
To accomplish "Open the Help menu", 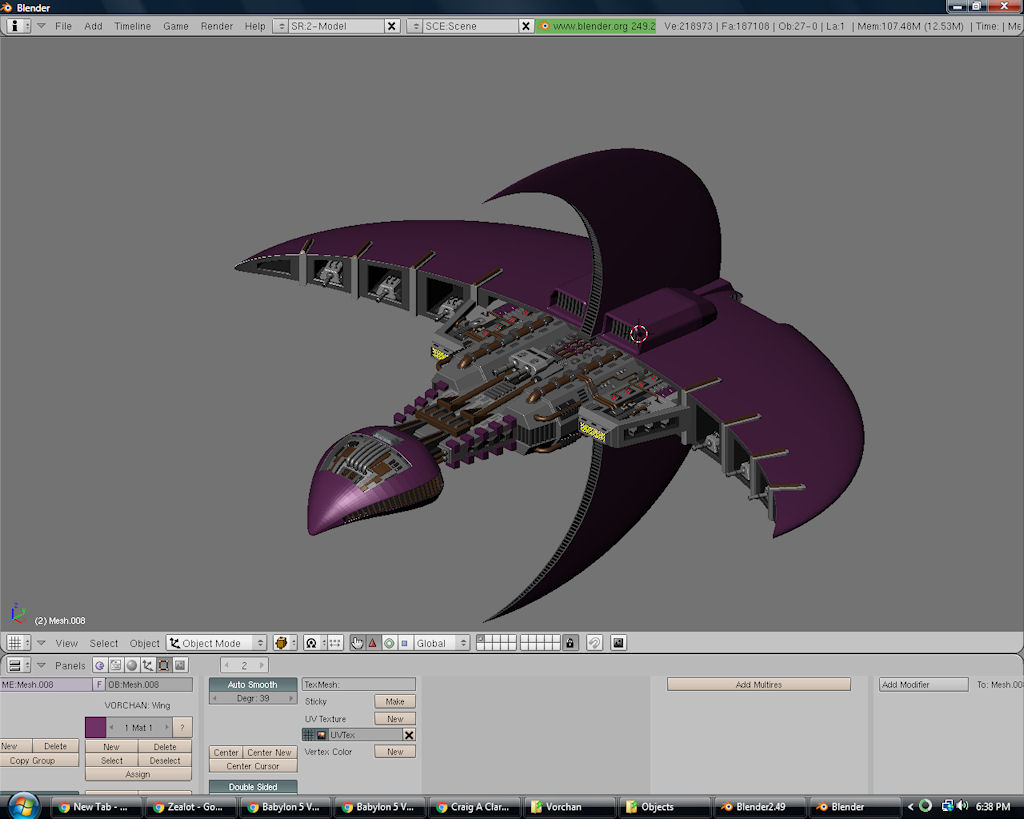I will pyautogui.click(x=255, y=26).
